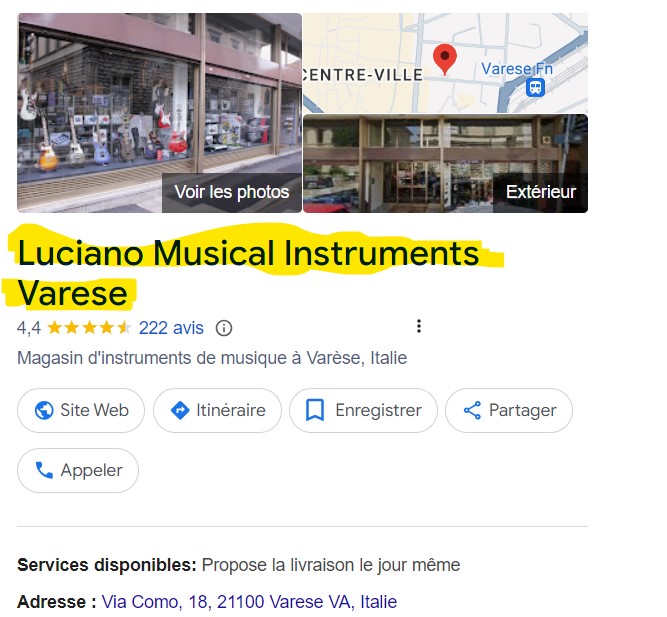Viewport: 667px width, 617px height.
Task: Click the share icon in Partager
Action: 472,411
